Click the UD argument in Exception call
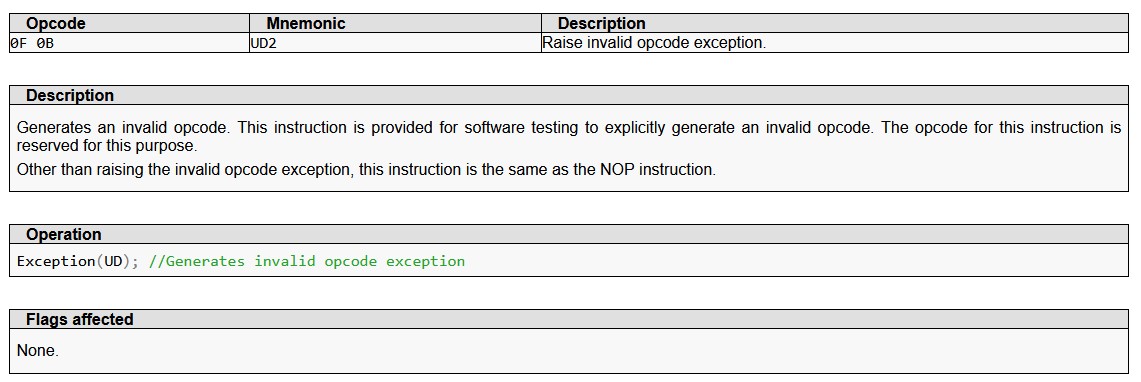Viewport: 1141px width, 382px height. (114, 261)
